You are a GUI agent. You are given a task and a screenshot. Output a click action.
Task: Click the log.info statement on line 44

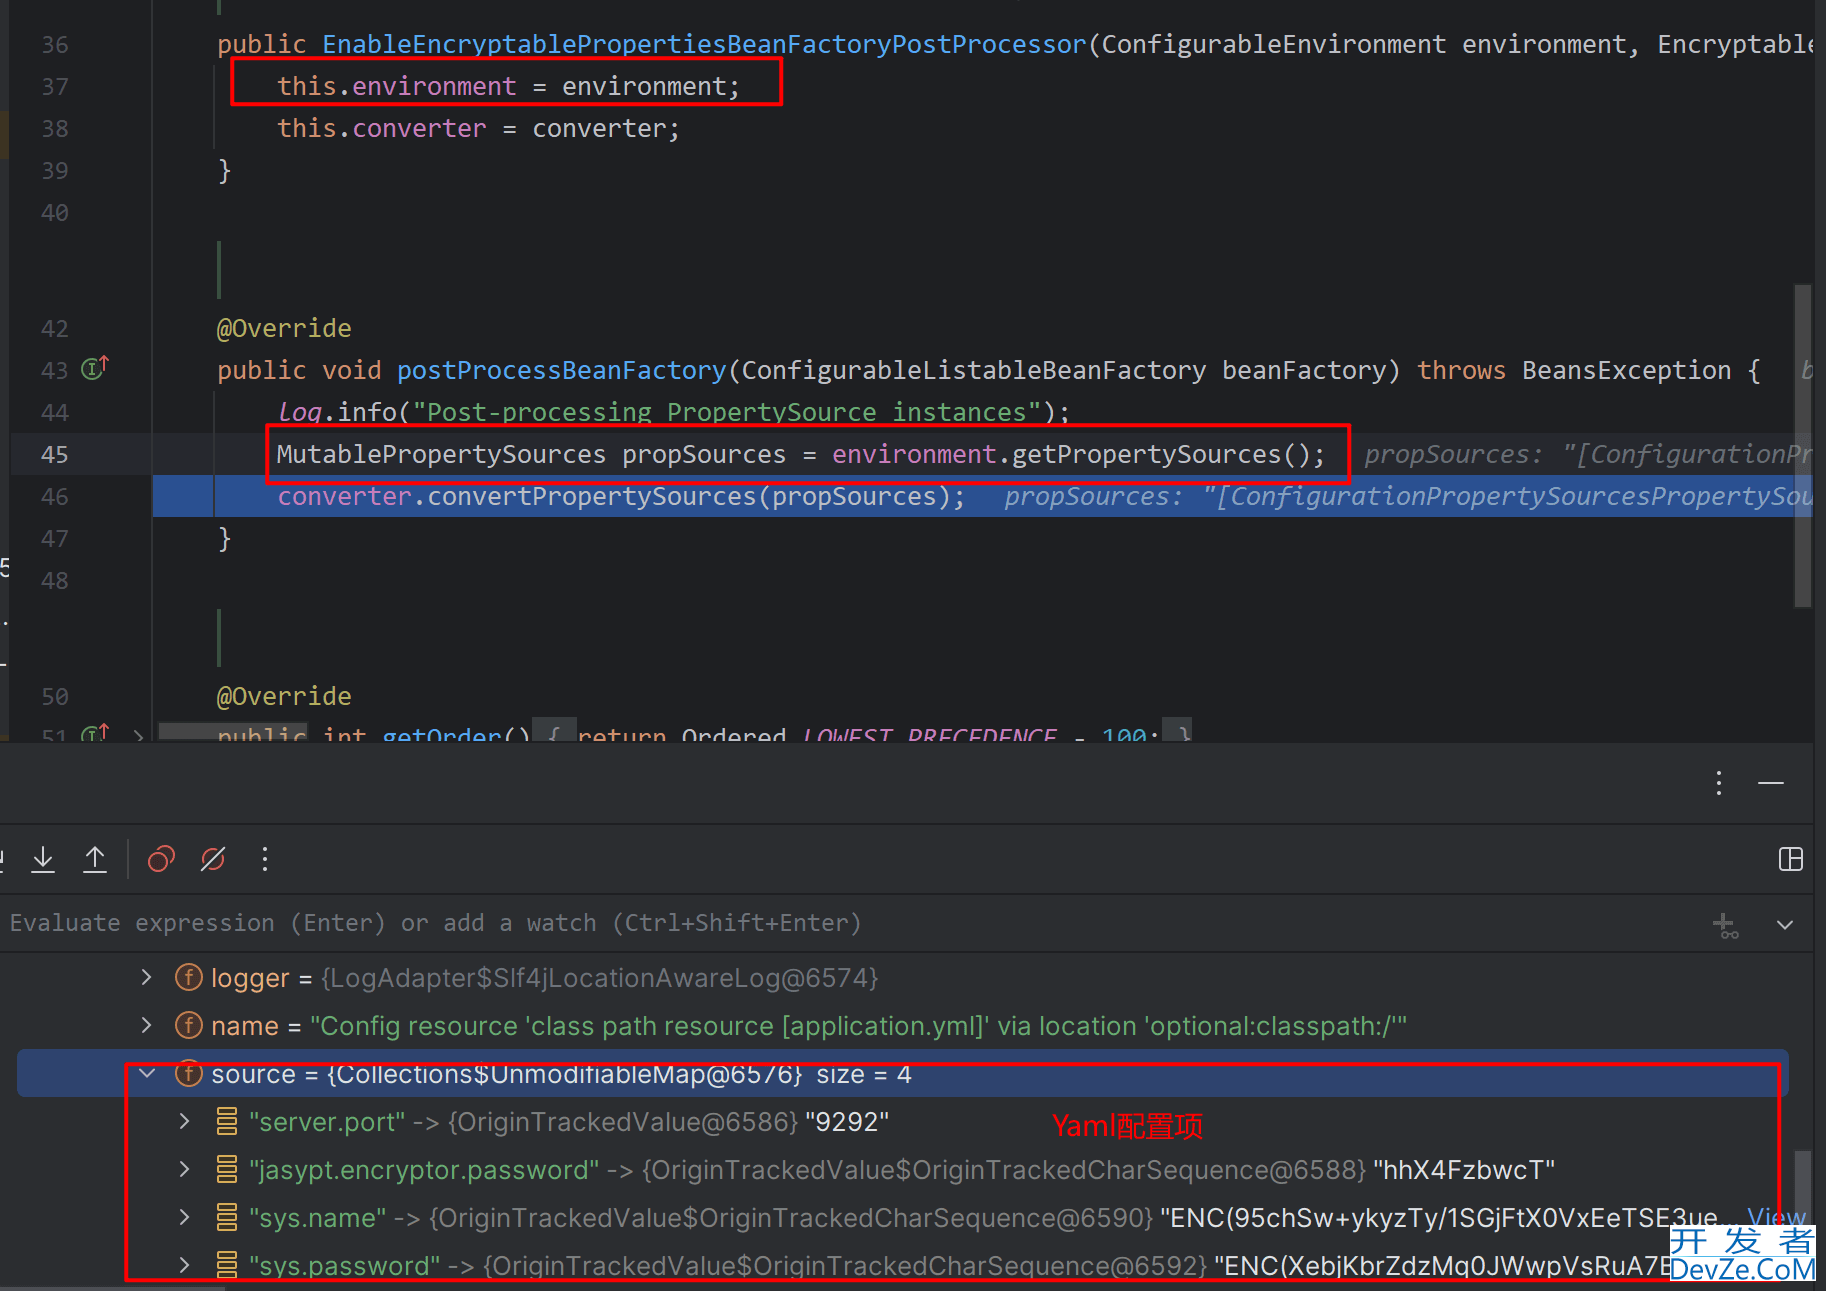coord(673,412)
